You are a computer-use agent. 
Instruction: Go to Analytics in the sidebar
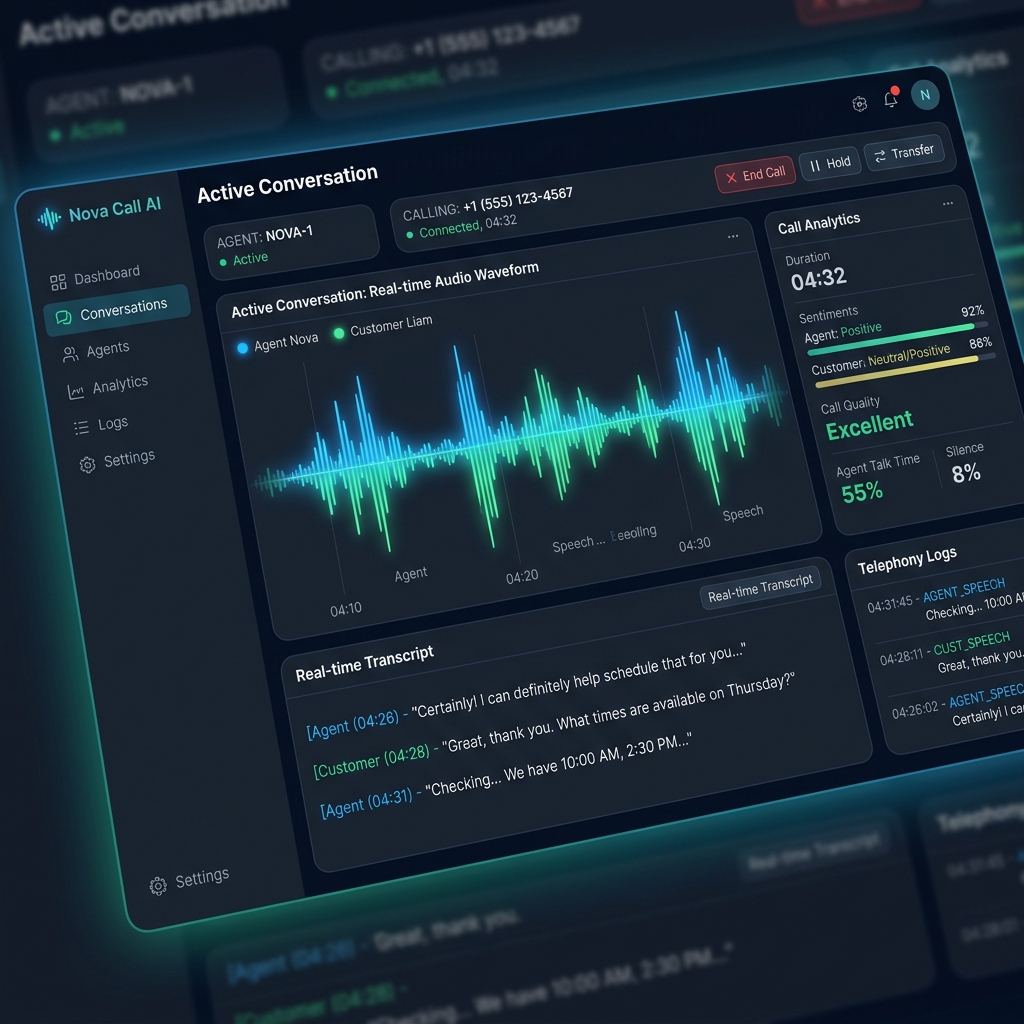pyautogui.click(x=108, y=386)
